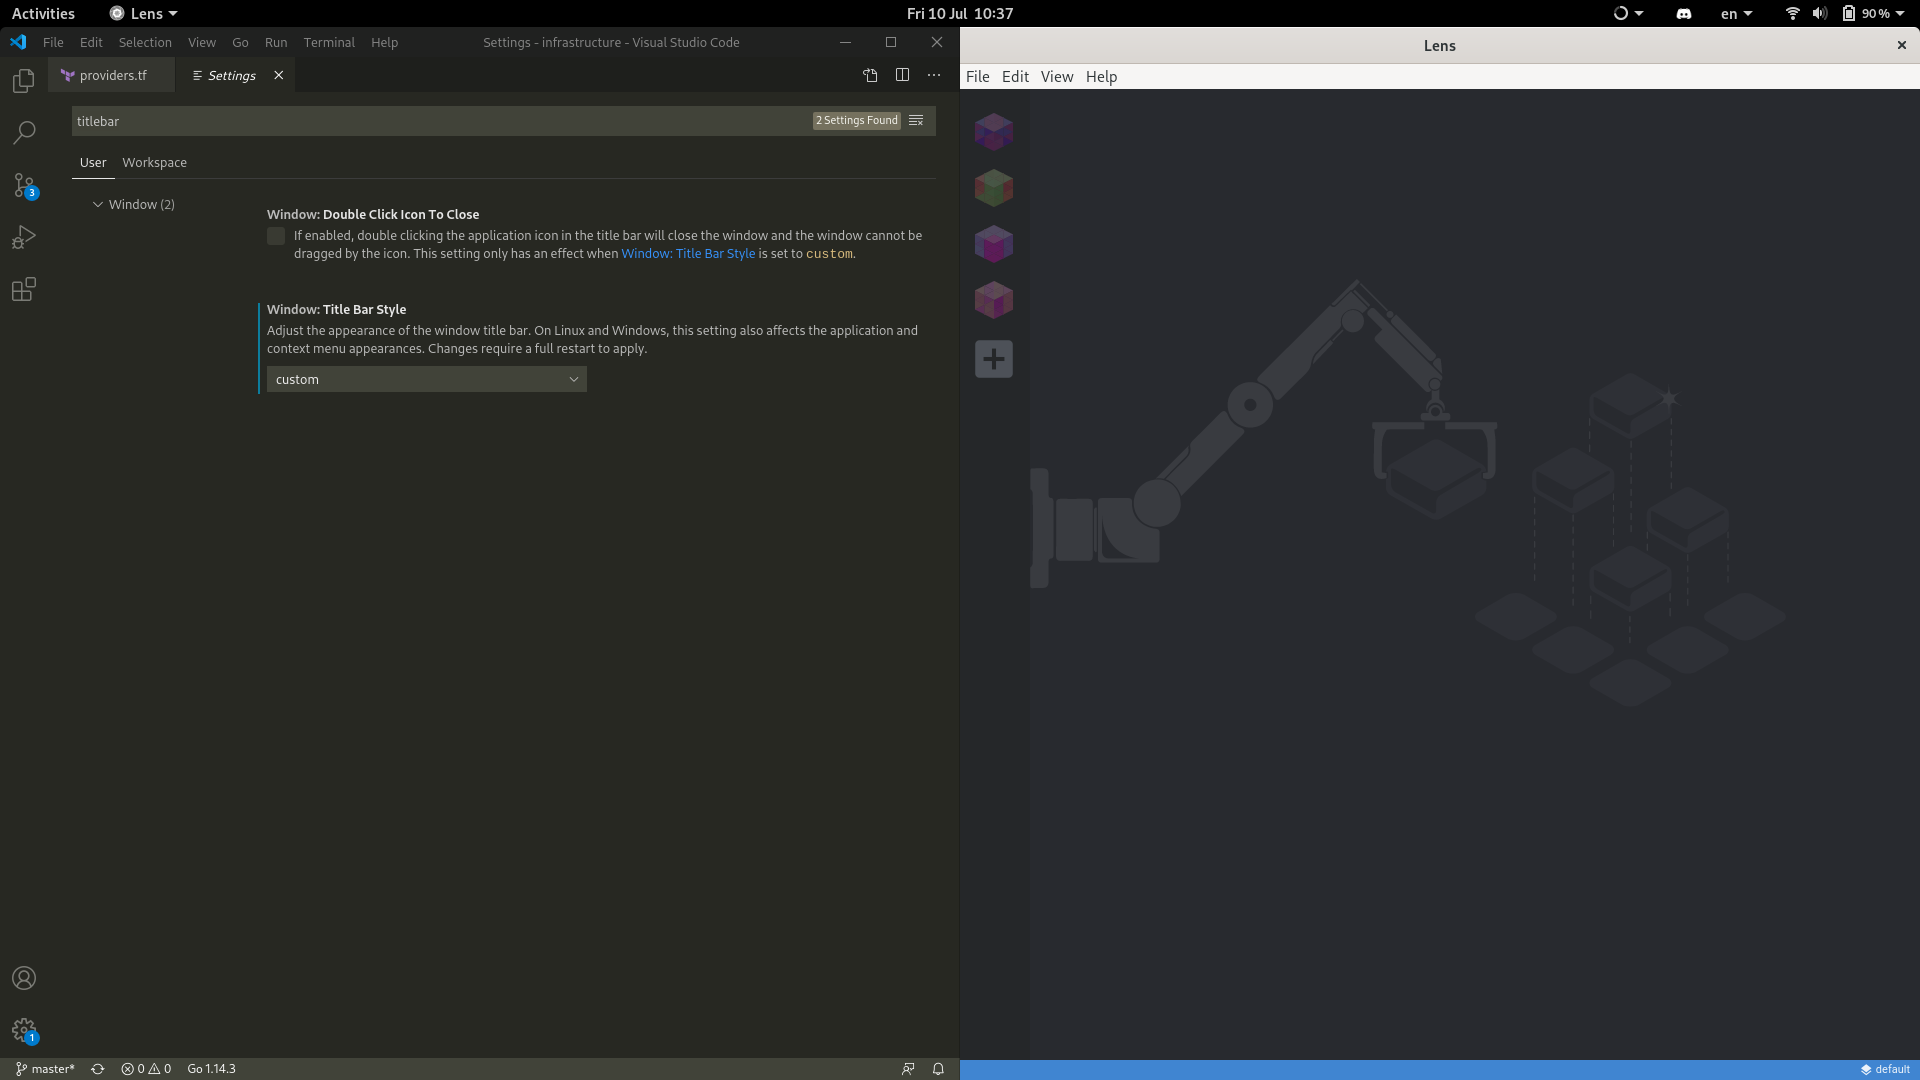Switch to the Workspace settings tab

coord(155,162)
